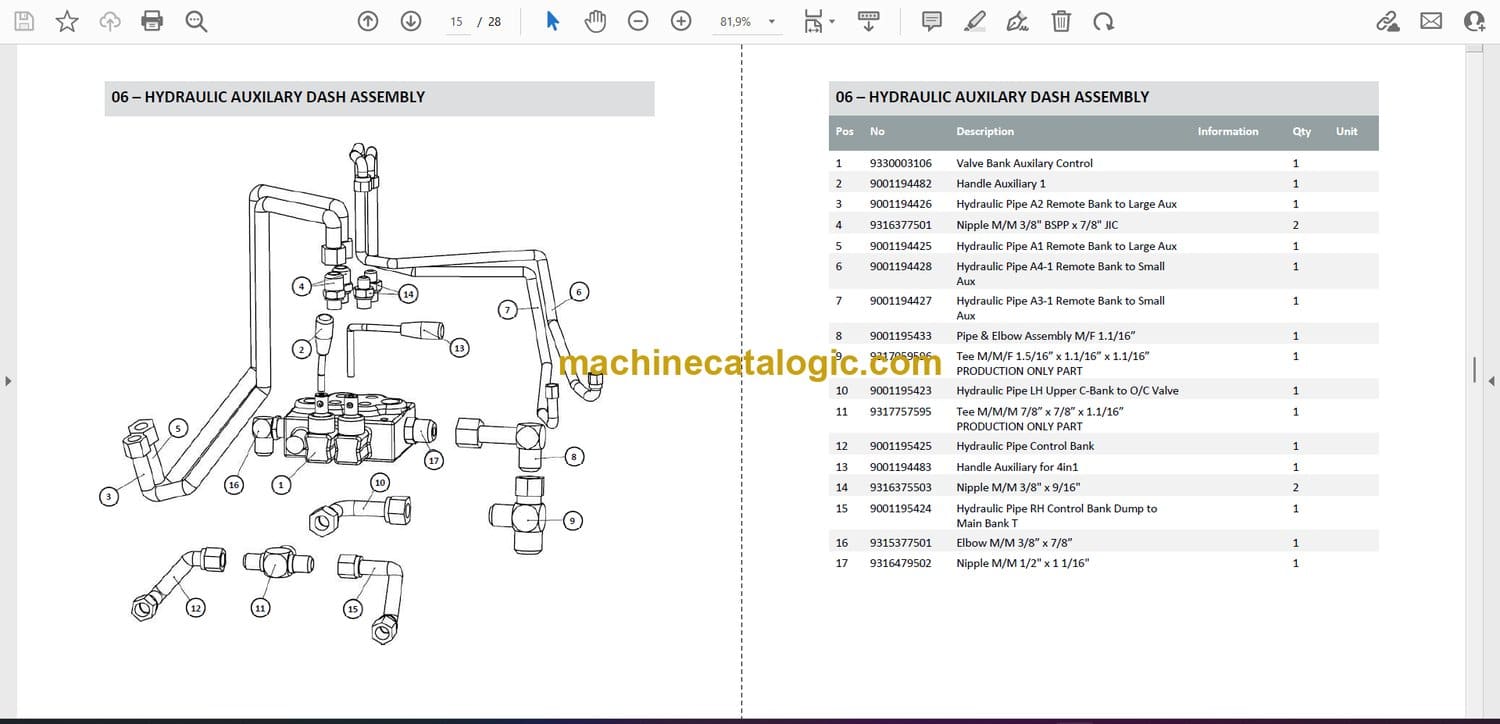Select 'Nipple M/M 1/2" x 1 1/16"' description

tap(1022, 563)
